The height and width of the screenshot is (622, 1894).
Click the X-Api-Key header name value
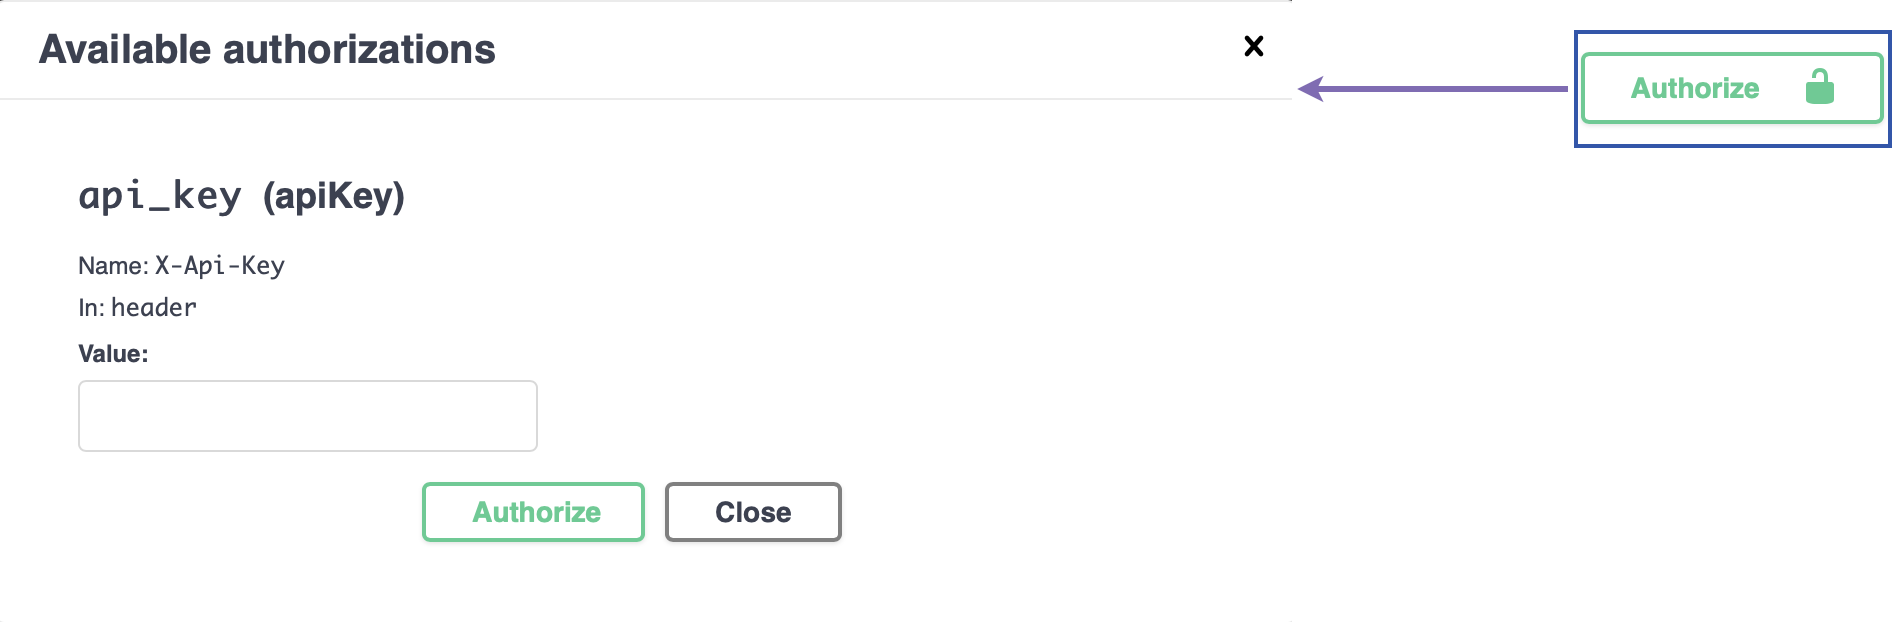tap(220, 266)
